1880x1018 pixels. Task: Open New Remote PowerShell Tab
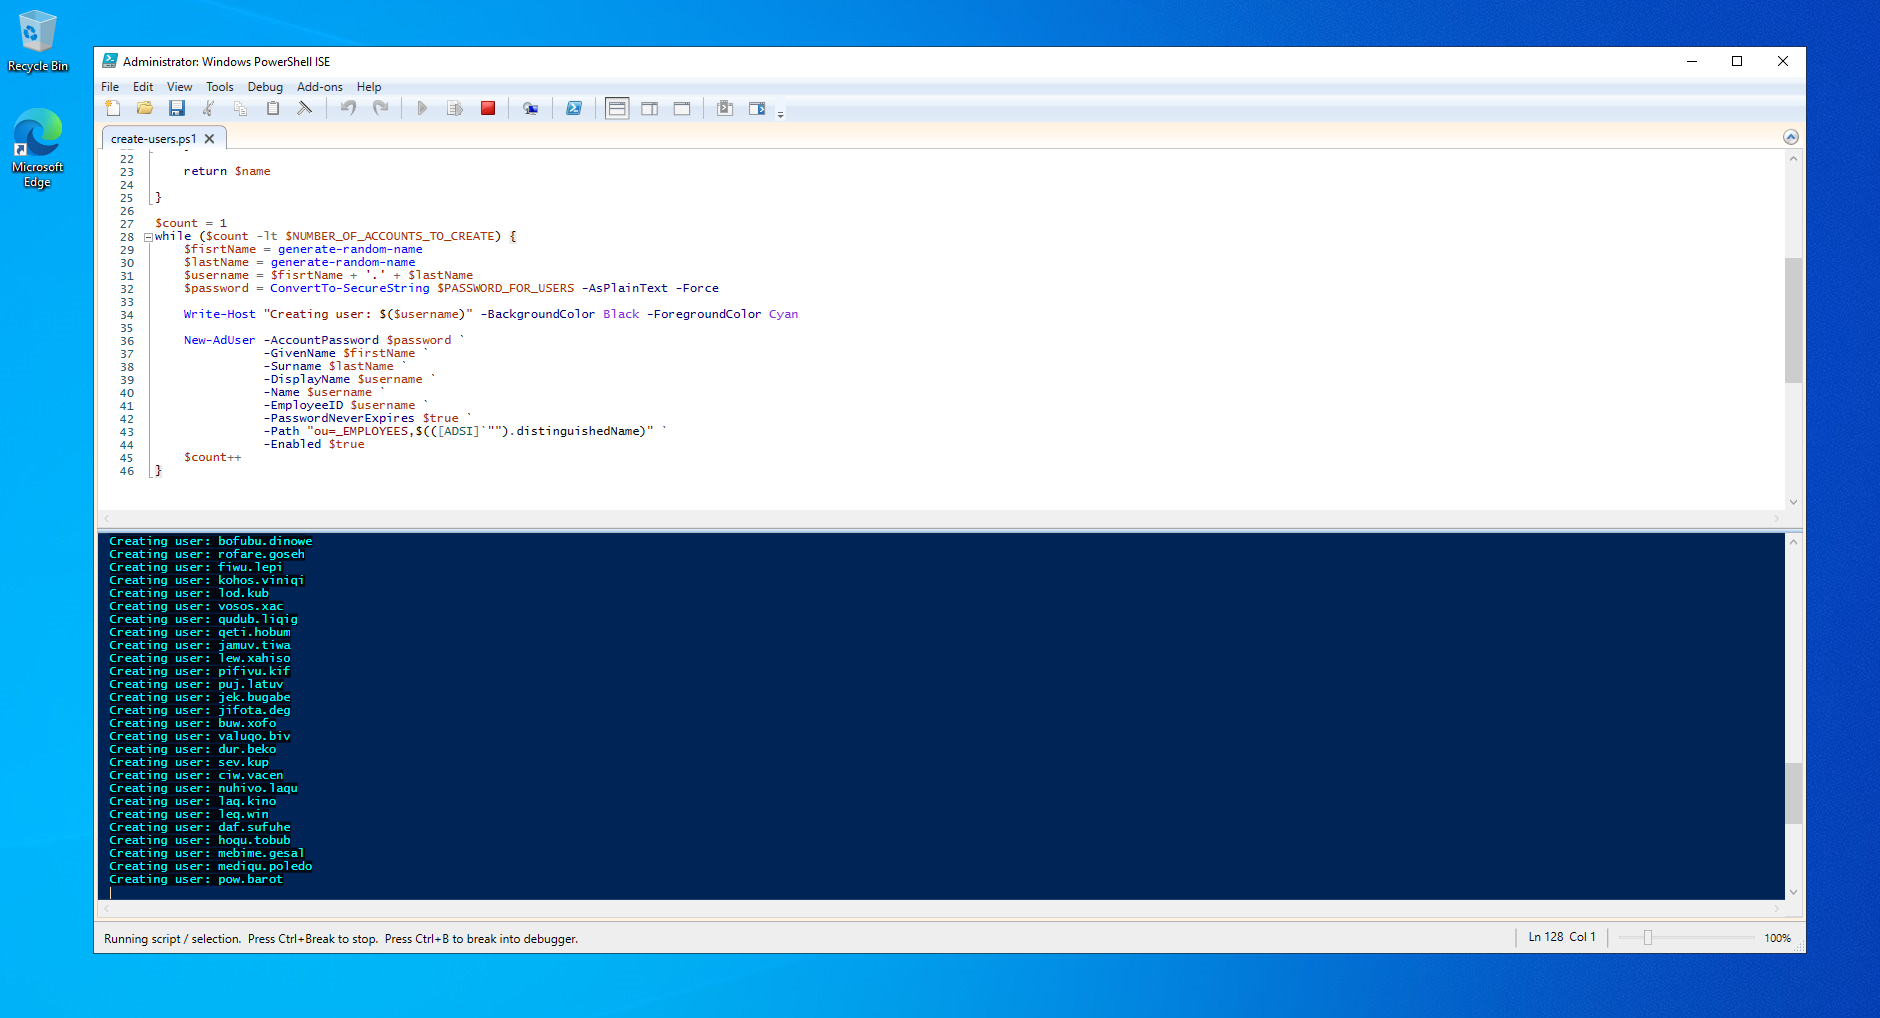pos(530,108)
